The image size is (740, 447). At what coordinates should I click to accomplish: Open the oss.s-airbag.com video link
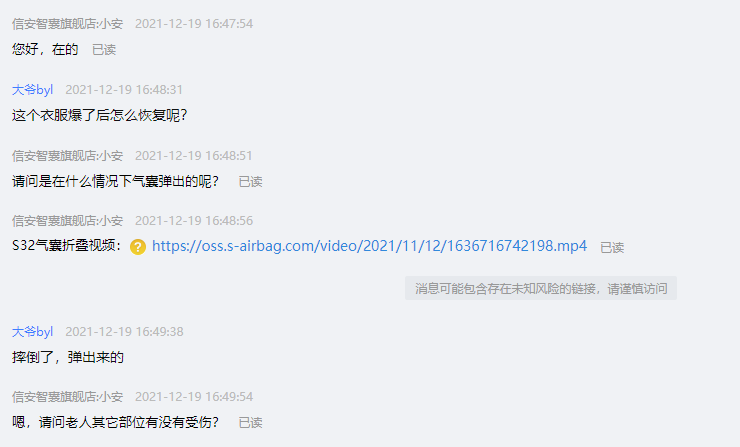370,246
